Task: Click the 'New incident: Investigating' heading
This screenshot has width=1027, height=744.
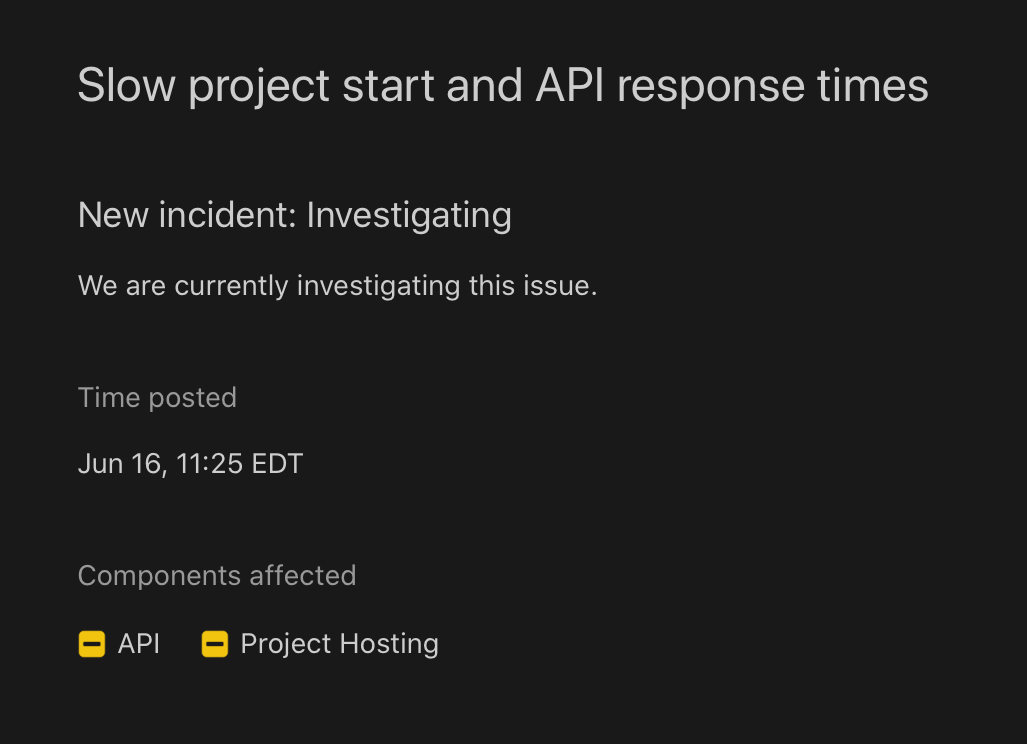Action: click(x=295, y=216)
